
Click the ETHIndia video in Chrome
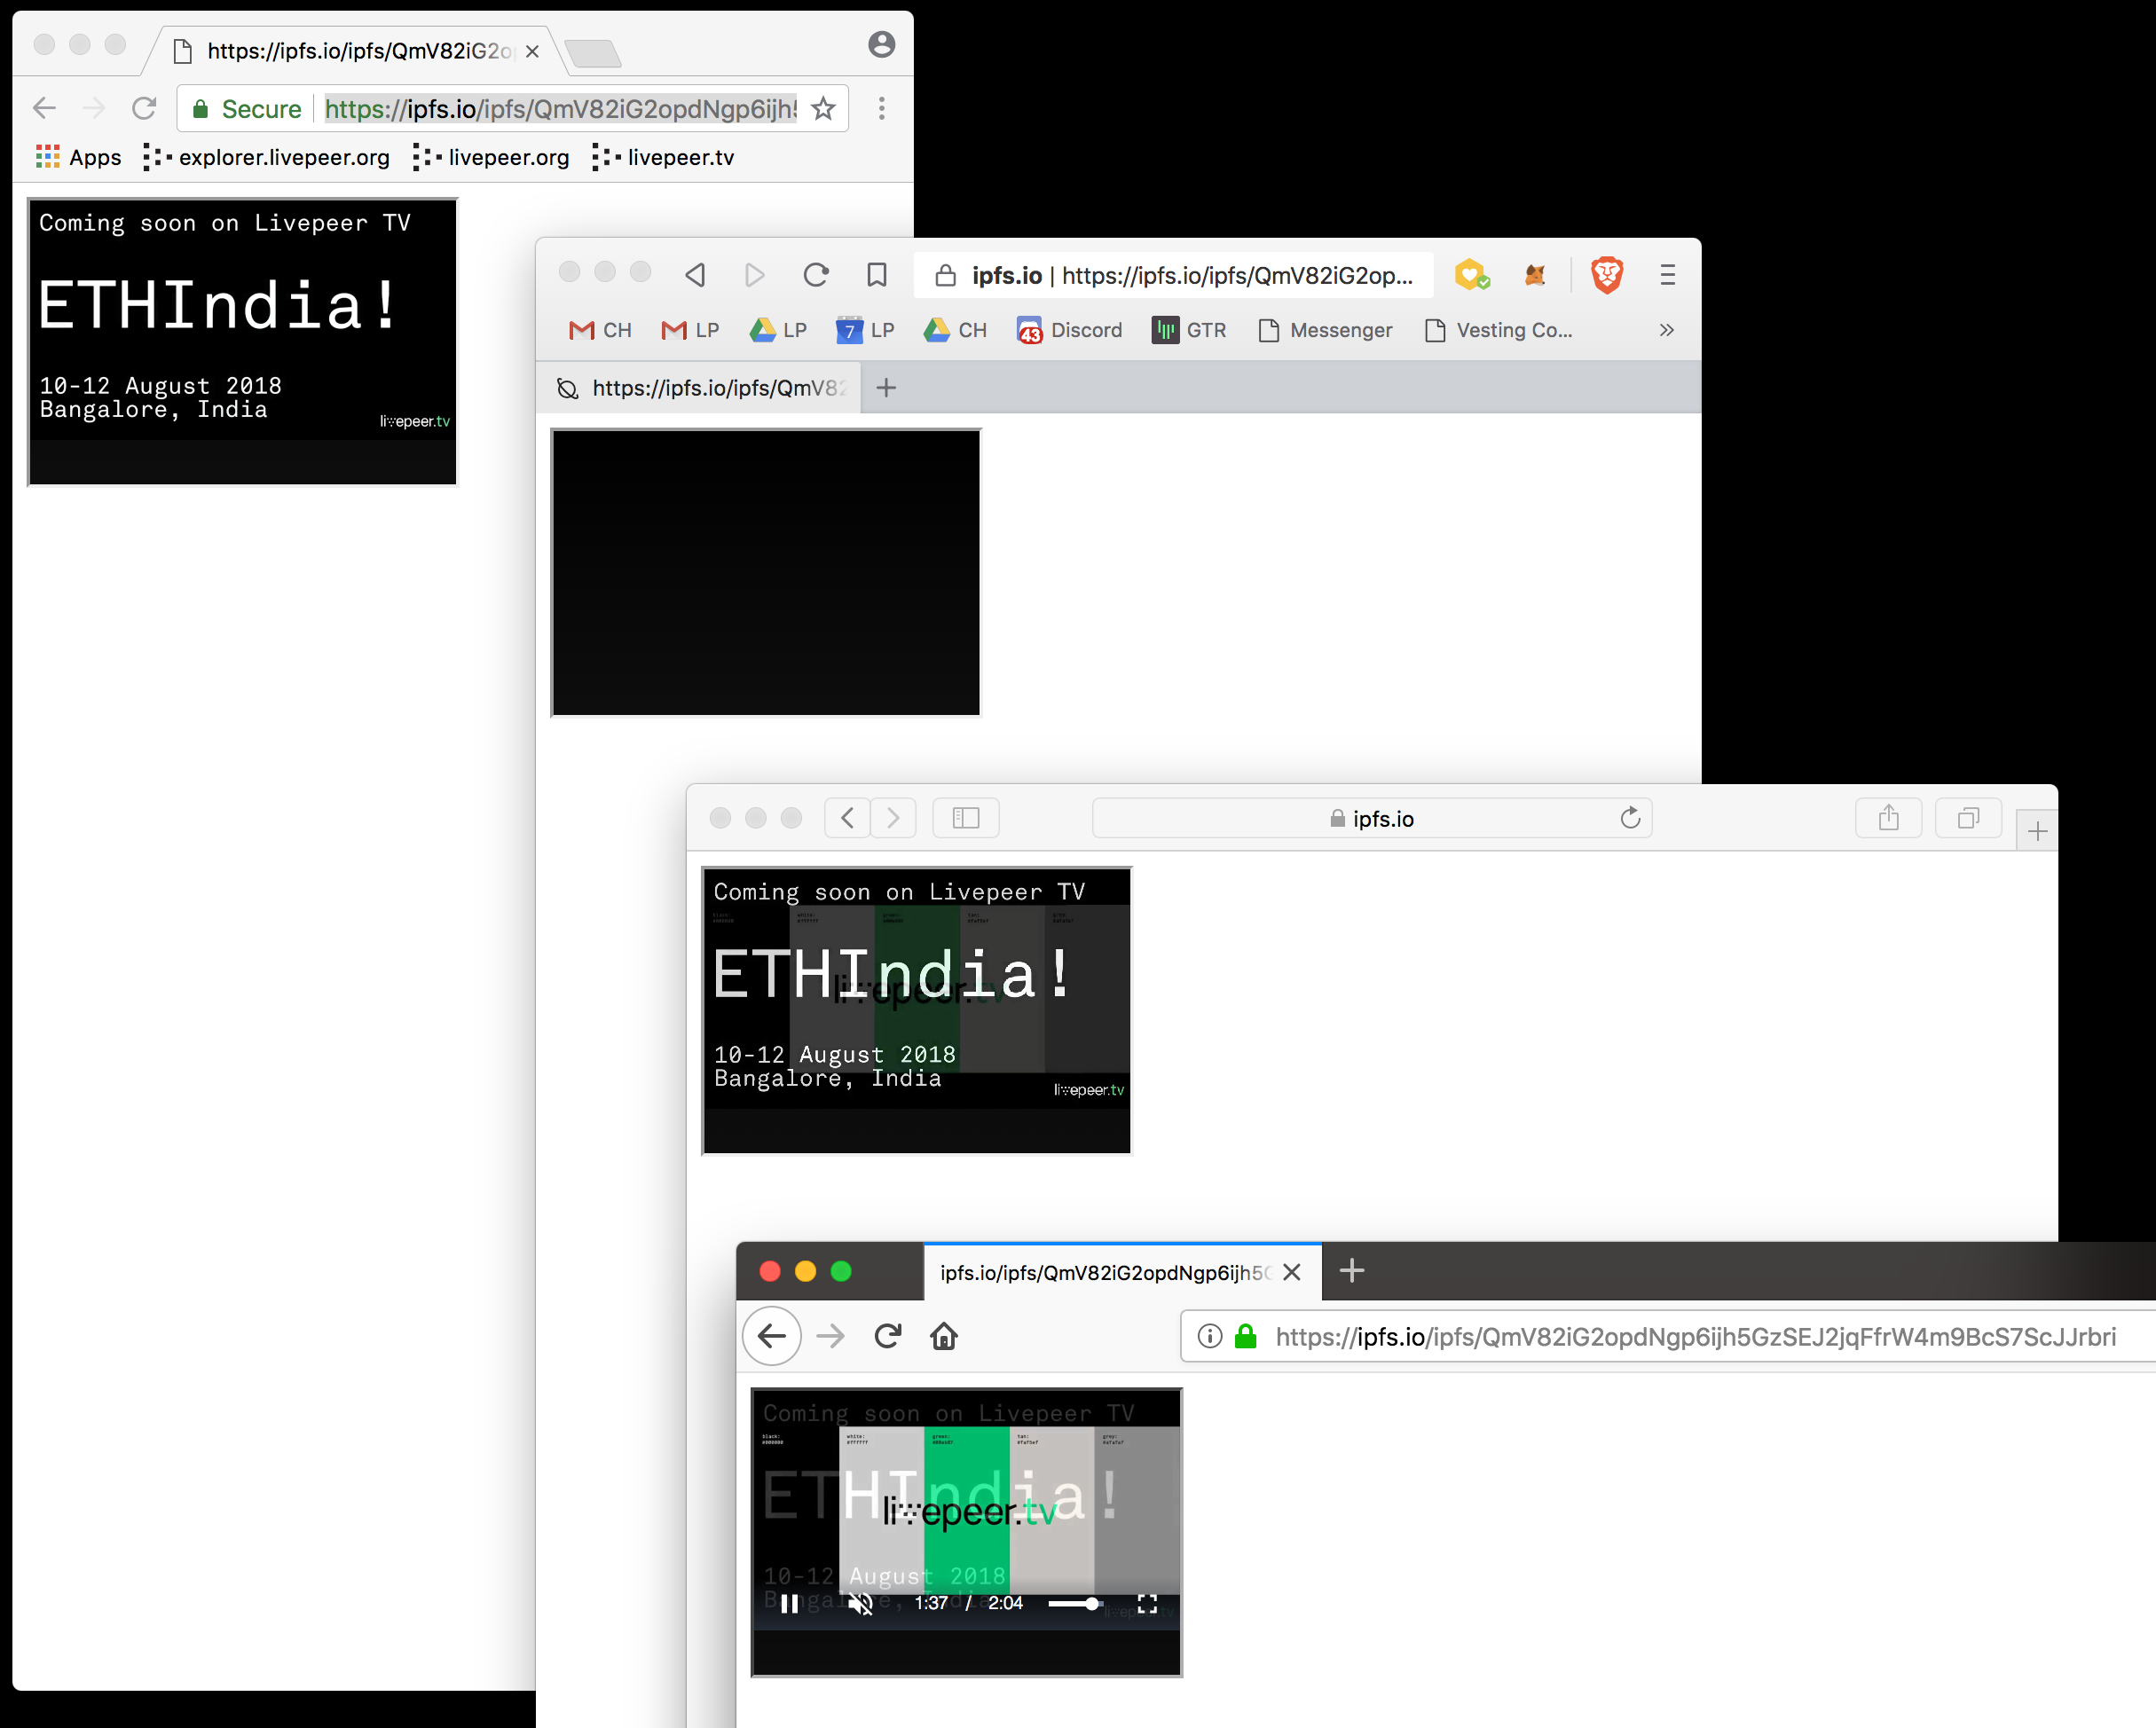(242, 341)
